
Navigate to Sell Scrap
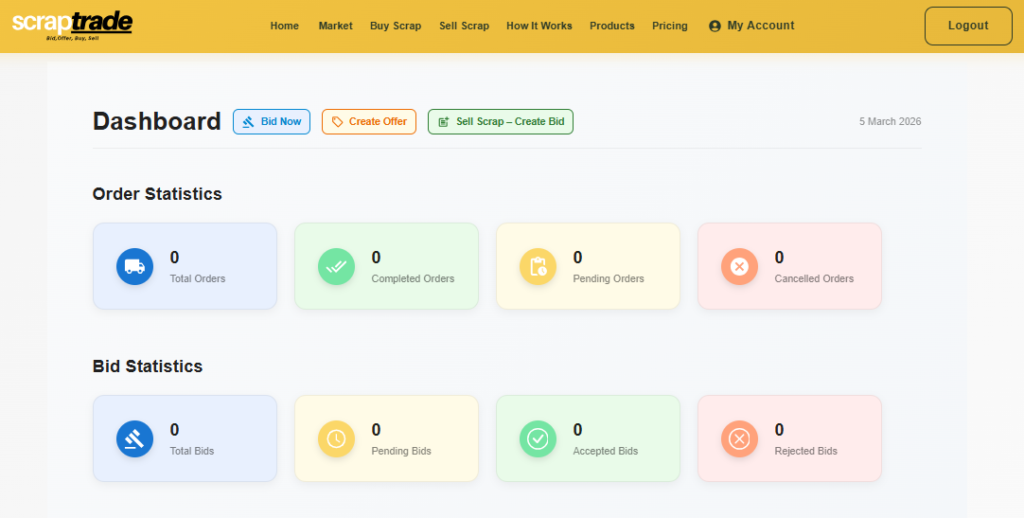coord(464,26)
